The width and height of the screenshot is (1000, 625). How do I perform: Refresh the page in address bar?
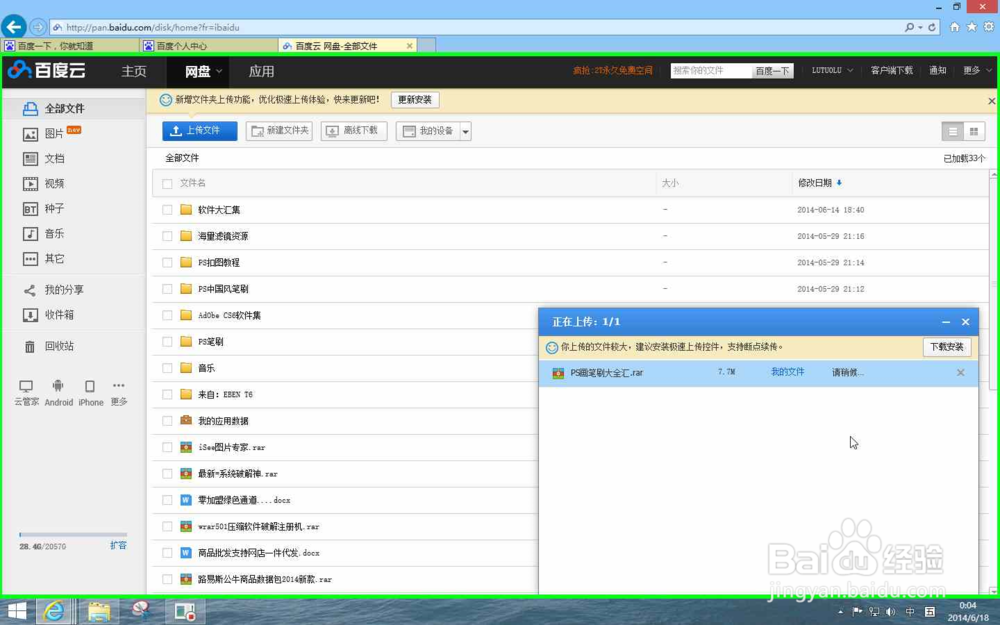click(x=932, y=27)
